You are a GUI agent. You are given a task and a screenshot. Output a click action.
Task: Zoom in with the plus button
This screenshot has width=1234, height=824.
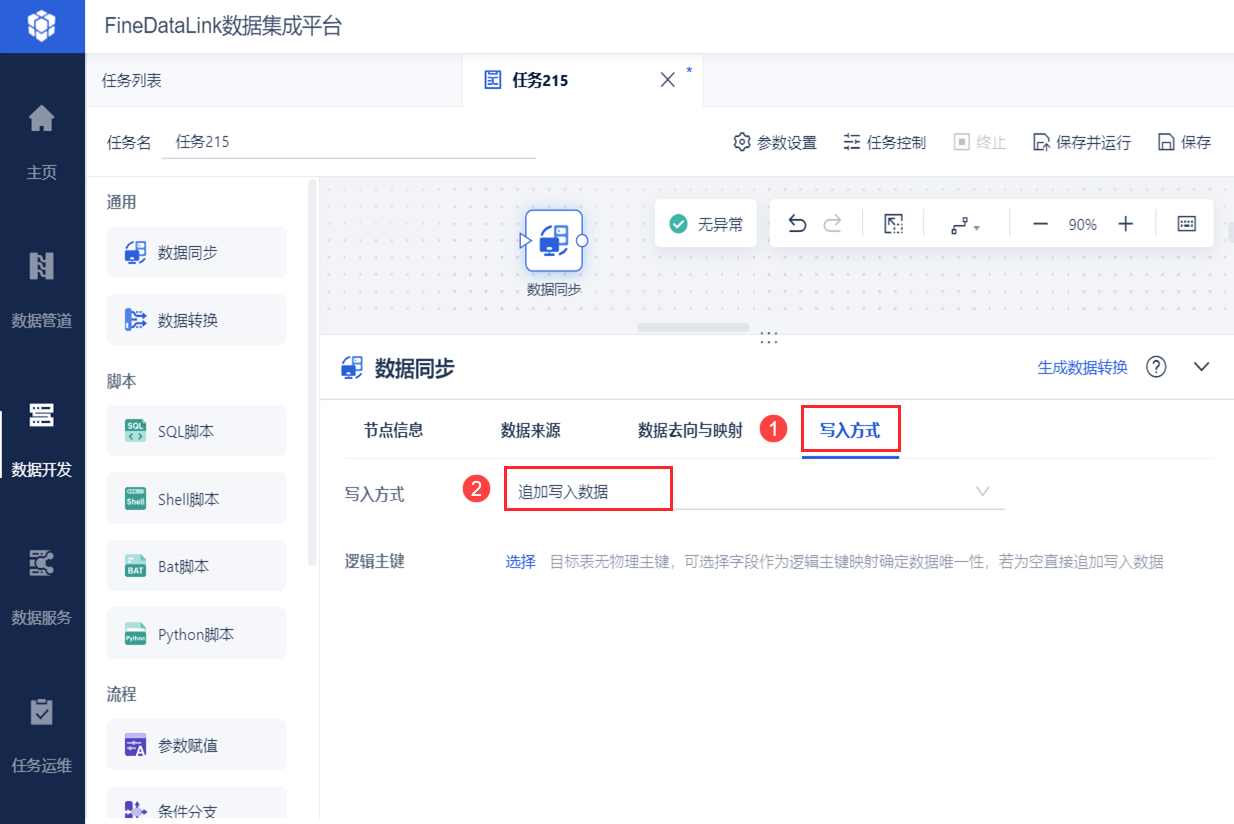pyautogui.click(x=1126, y=224)
